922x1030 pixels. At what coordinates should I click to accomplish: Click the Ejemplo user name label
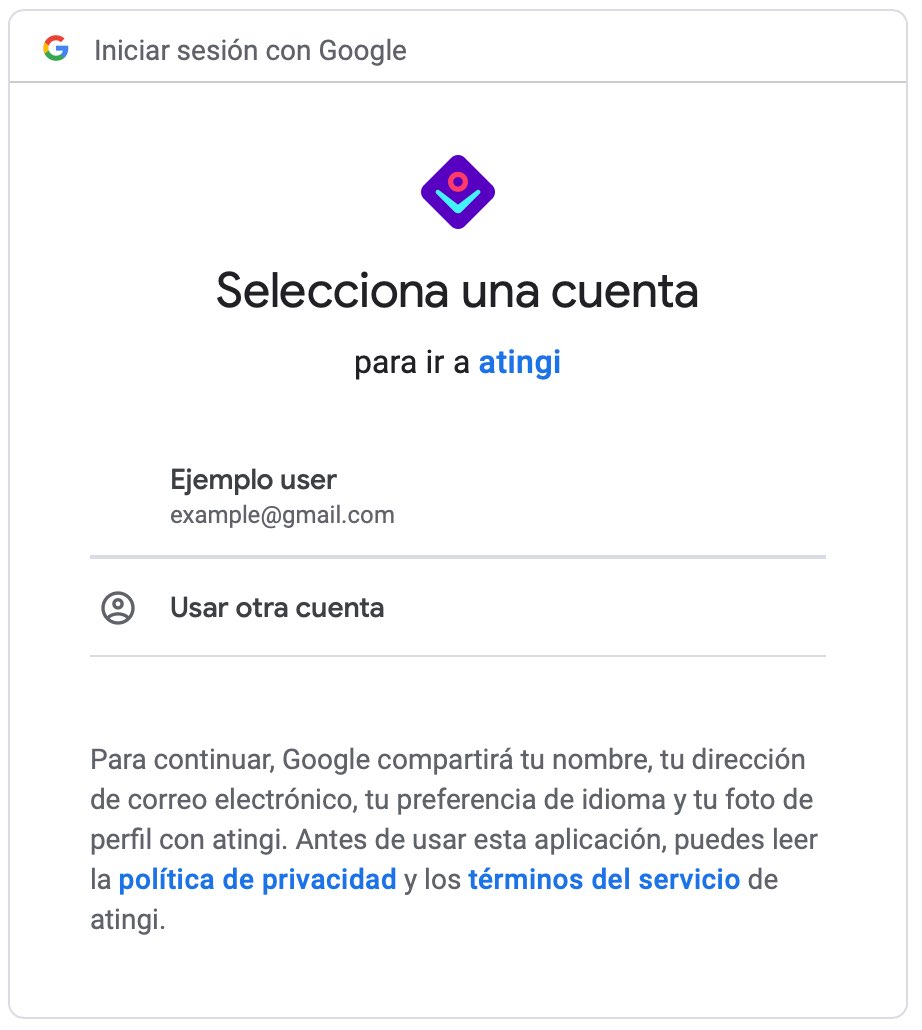tap(253, 480)
